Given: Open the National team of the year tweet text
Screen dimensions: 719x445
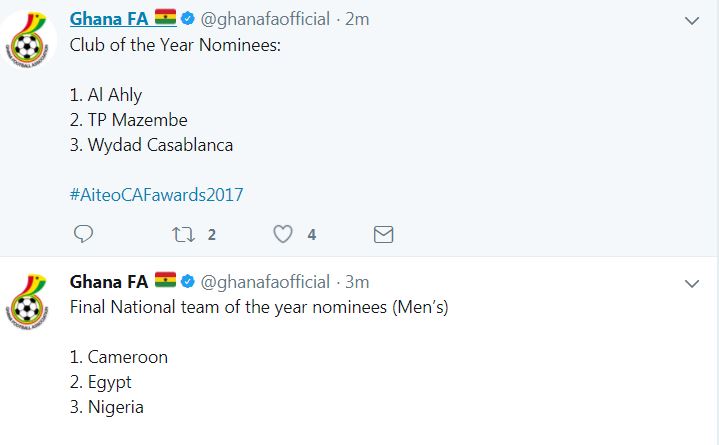Looking at the screenshot, I should (x=259, y=307).
